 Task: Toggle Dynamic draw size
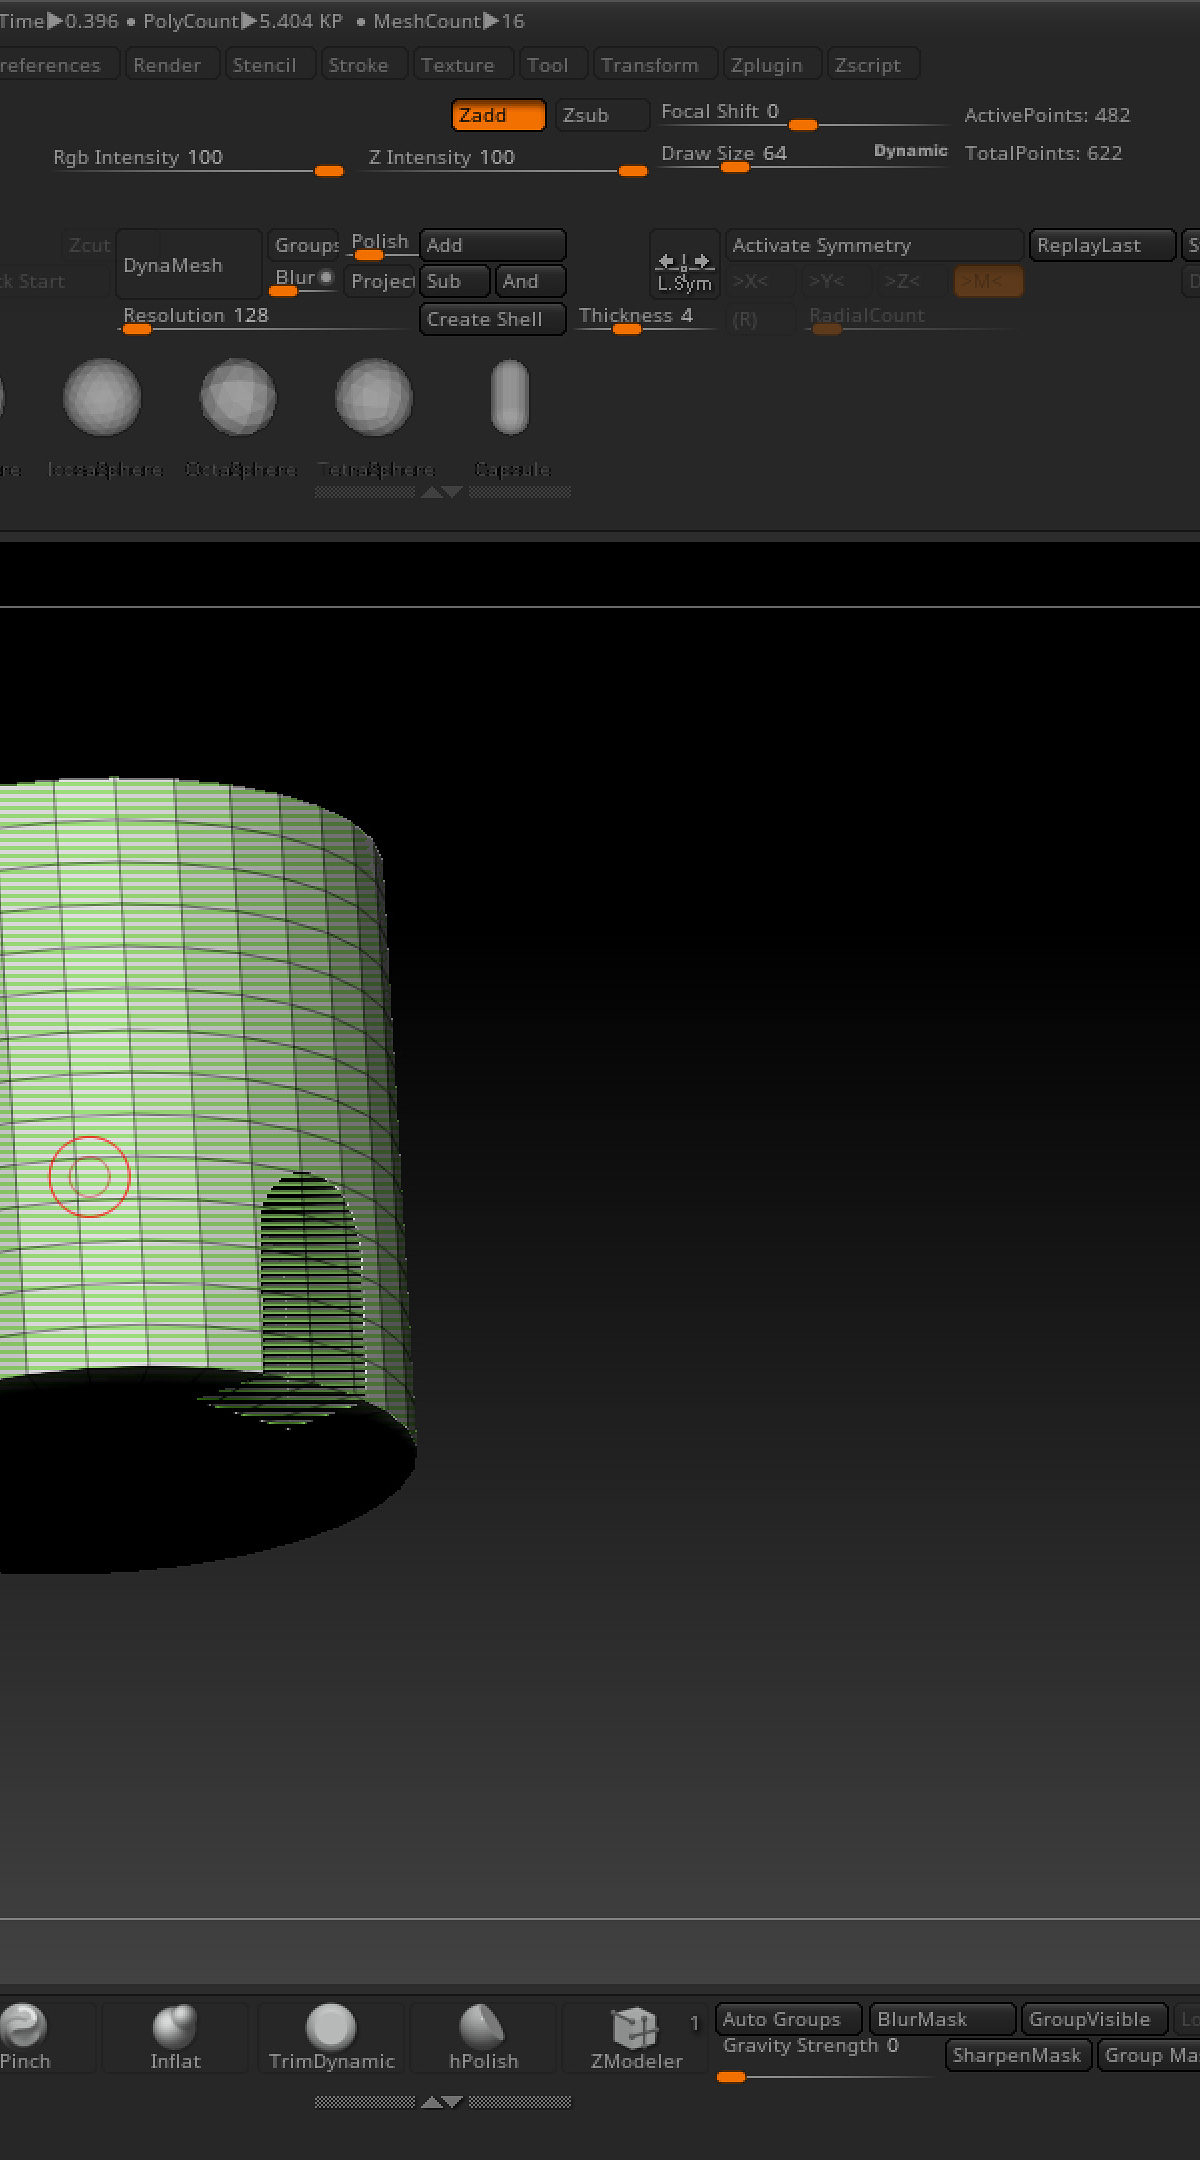(x=910, y=151)
